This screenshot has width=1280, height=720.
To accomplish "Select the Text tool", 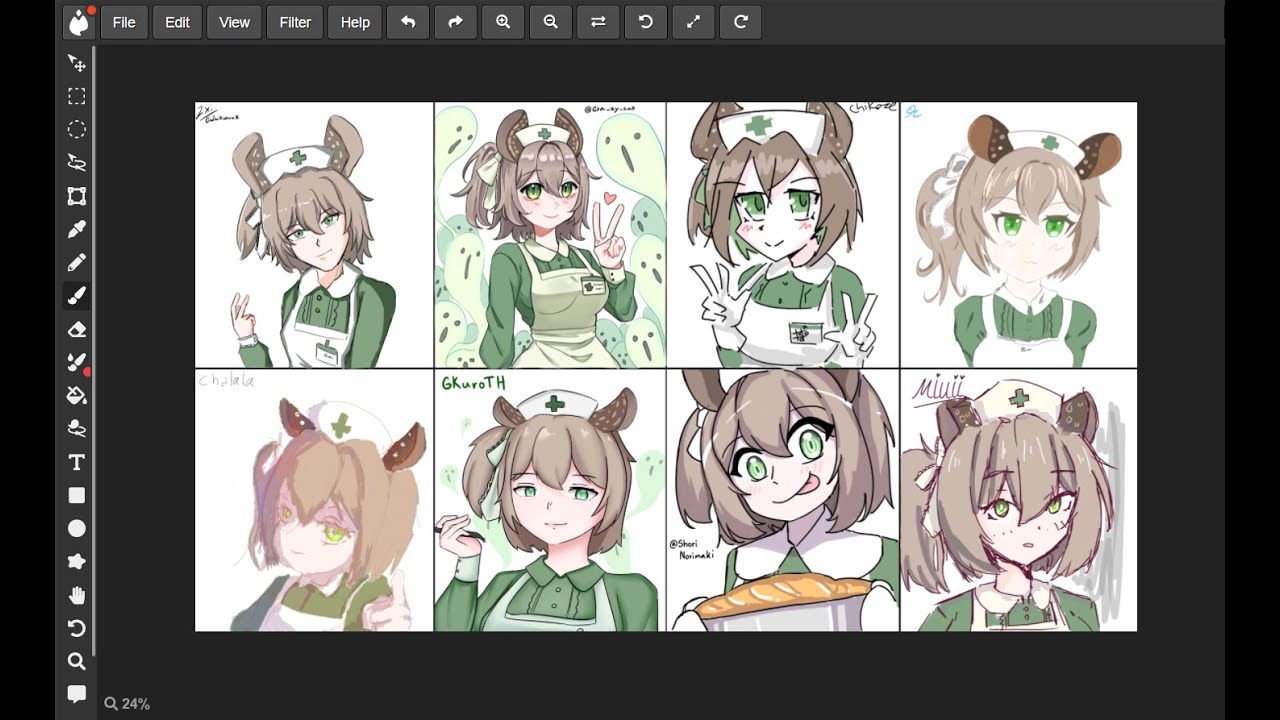I will click(x=76, y=462).
